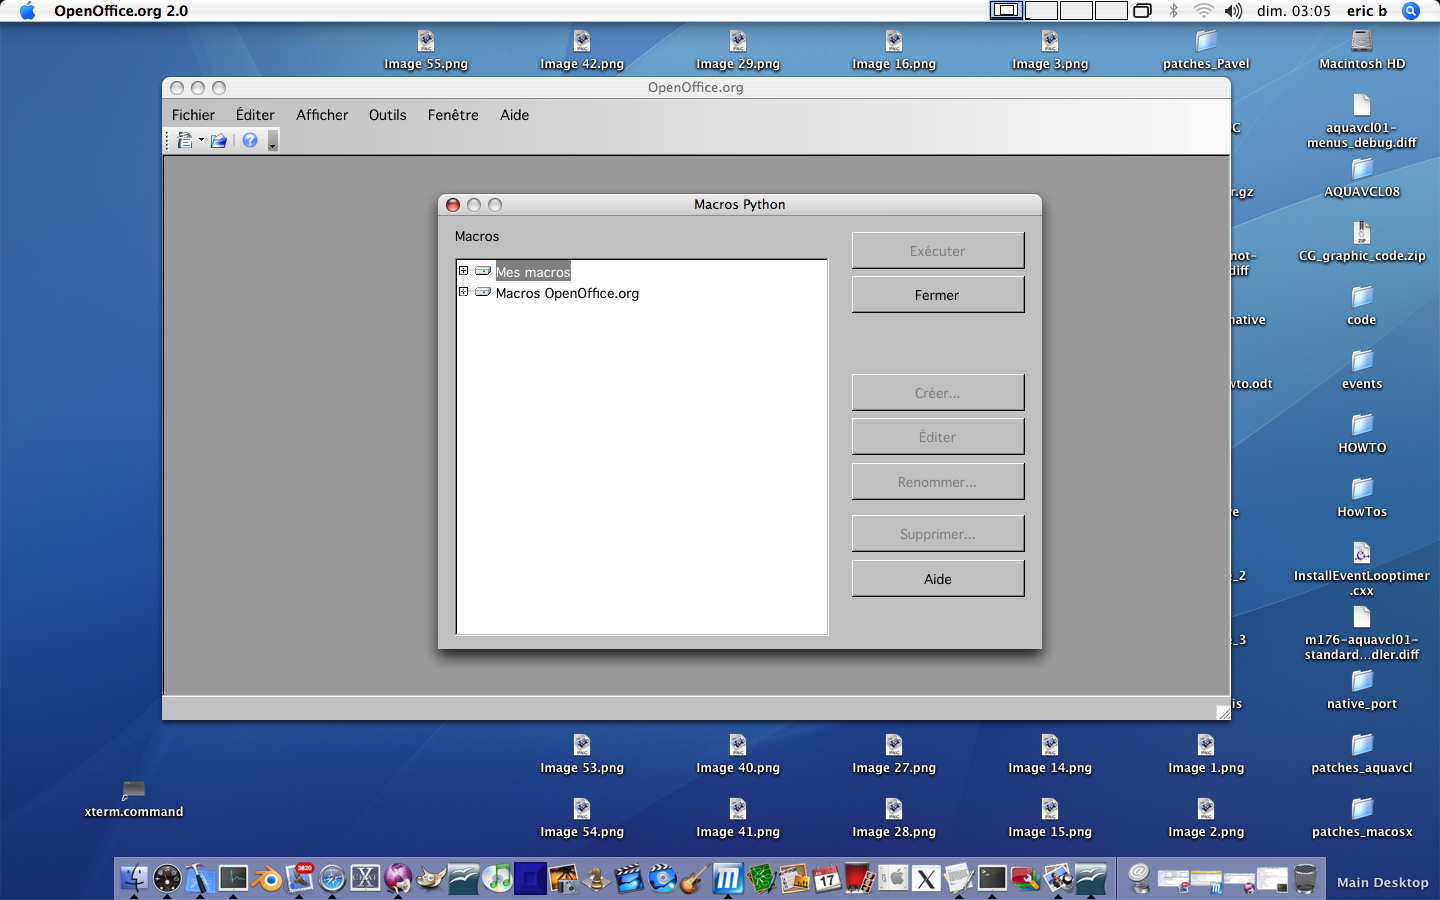This screenshot has width=1440, height=900.
Task: Select the first virtual desktop pager box
Action: (x=1006, y=11)
